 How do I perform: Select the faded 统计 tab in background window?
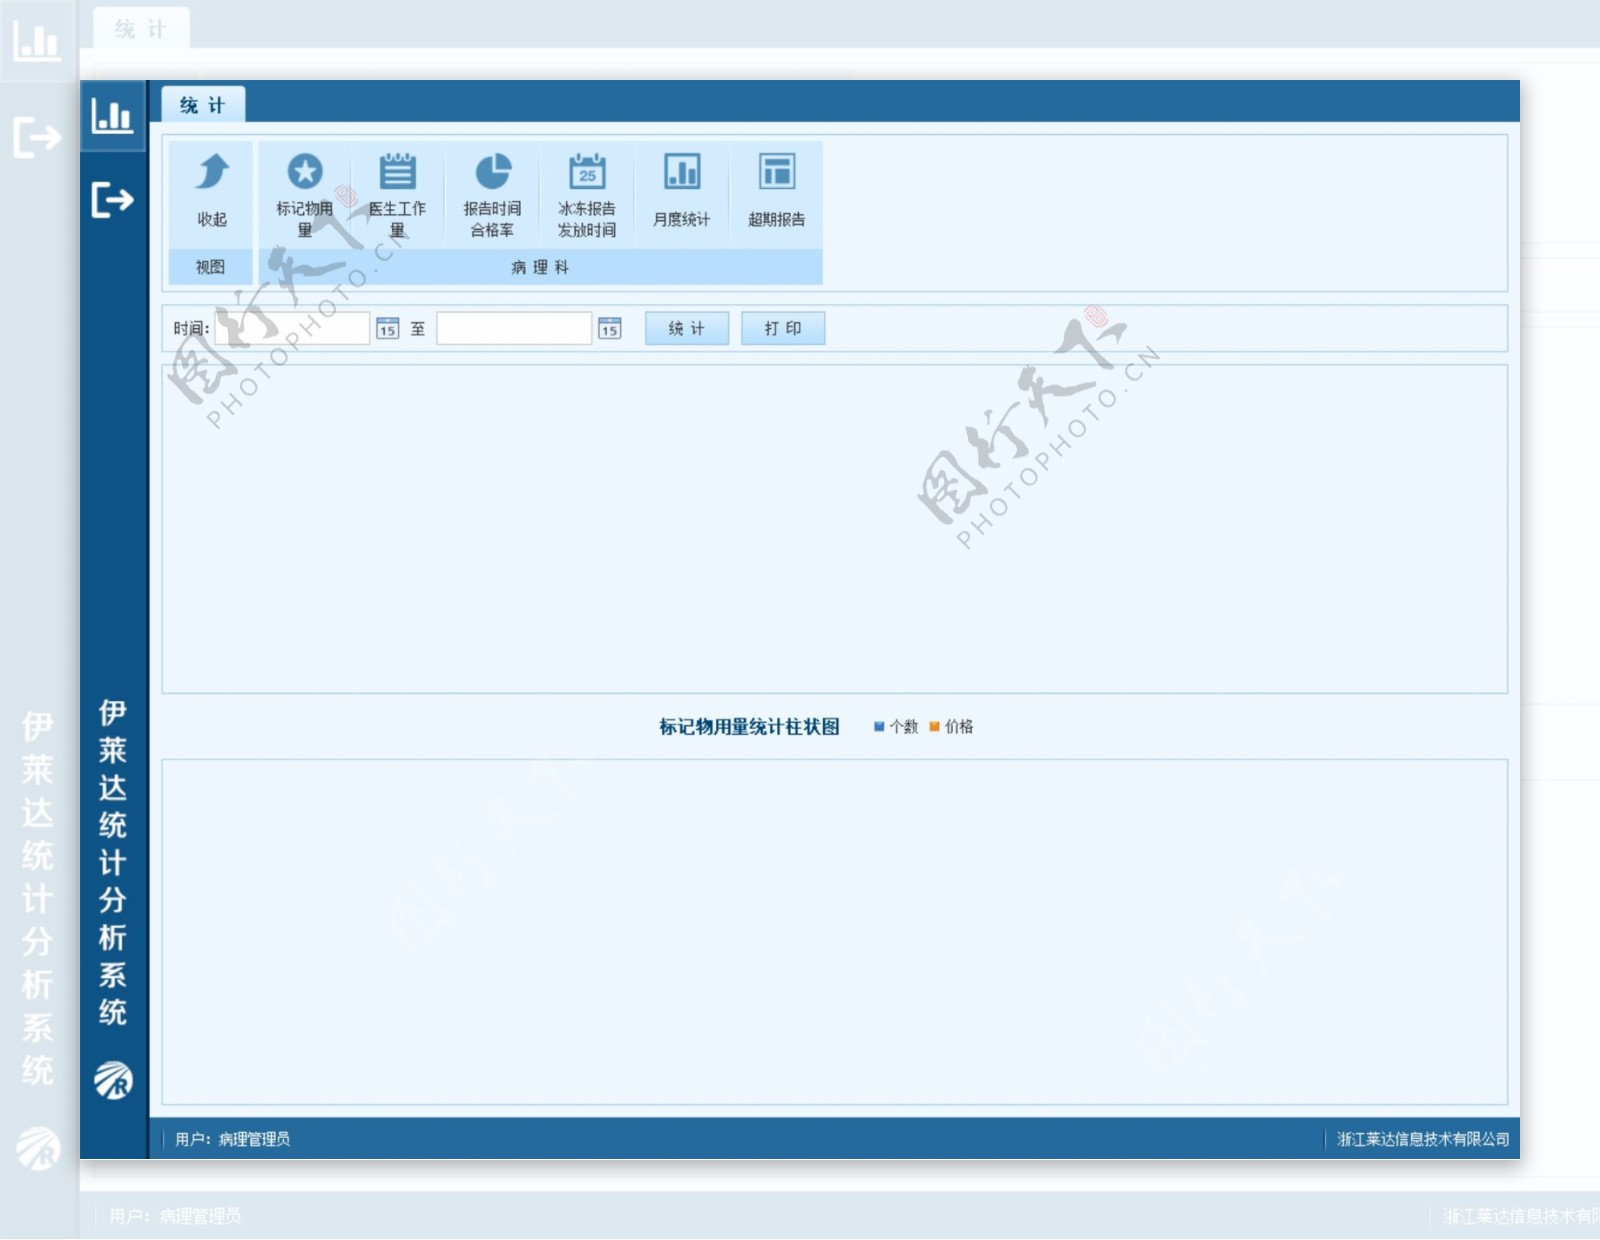click(141, 29)
